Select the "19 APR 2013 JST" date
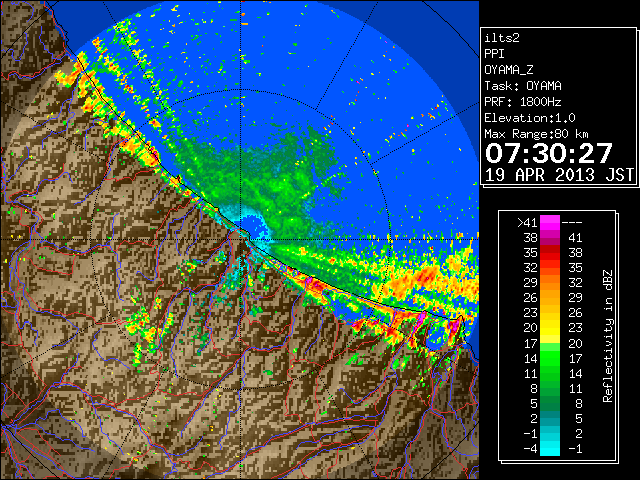 (x=559, y=175)
